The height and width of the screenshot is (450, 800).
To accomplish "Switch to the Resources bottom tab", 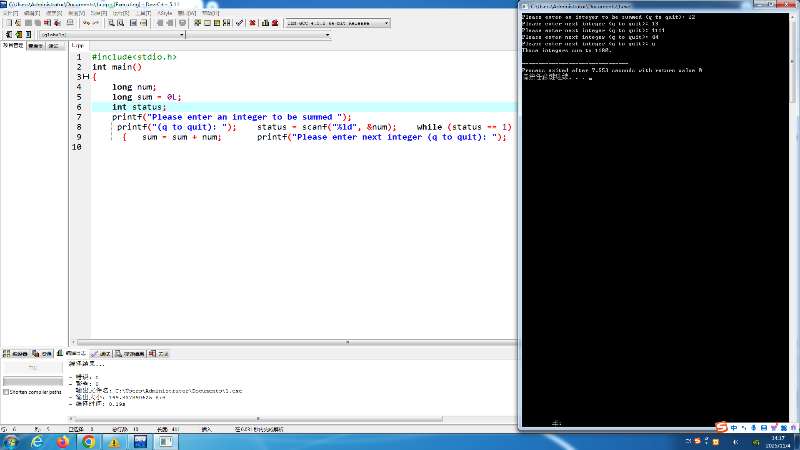I will pyautogui.click(x=42, y=354).
